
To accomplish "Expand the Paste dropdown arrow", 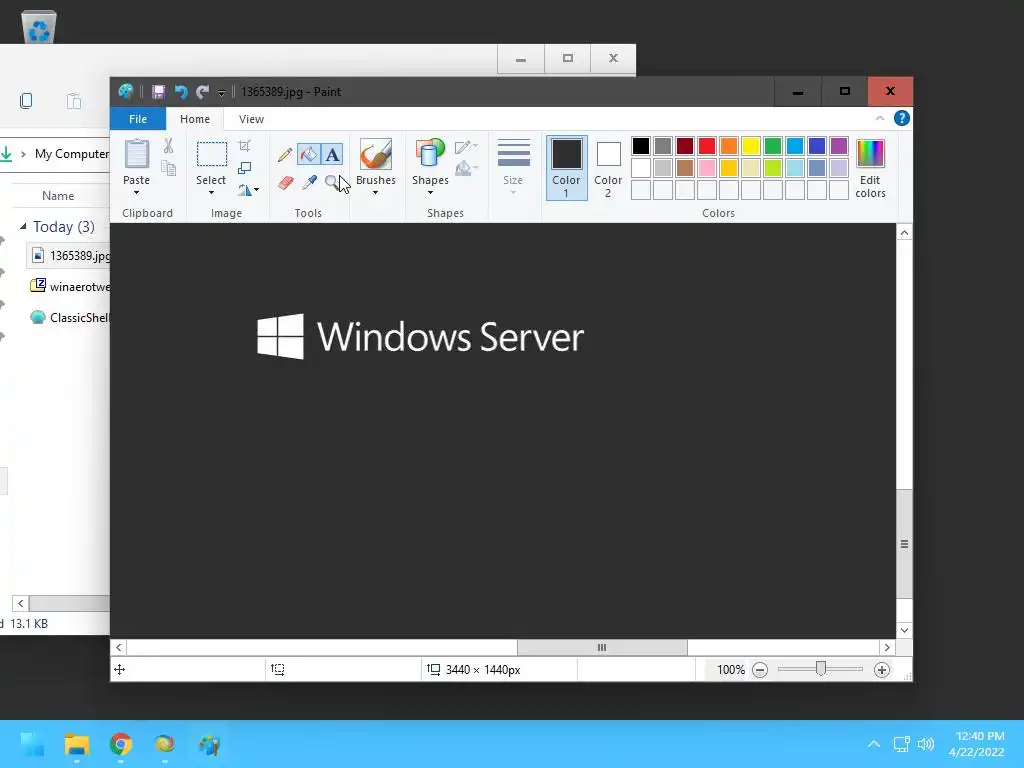I will click(x=136, y=193).
